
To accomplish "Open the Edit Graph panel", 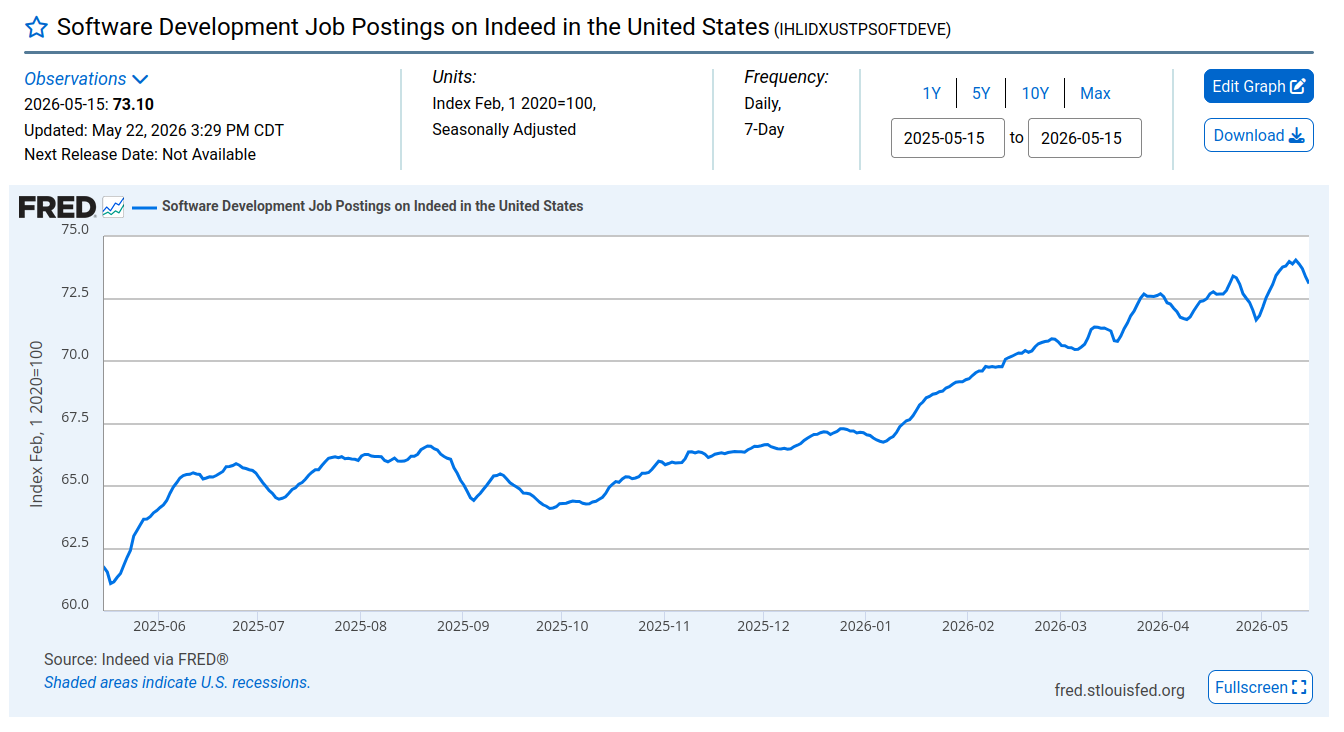I will [1259, 86].
